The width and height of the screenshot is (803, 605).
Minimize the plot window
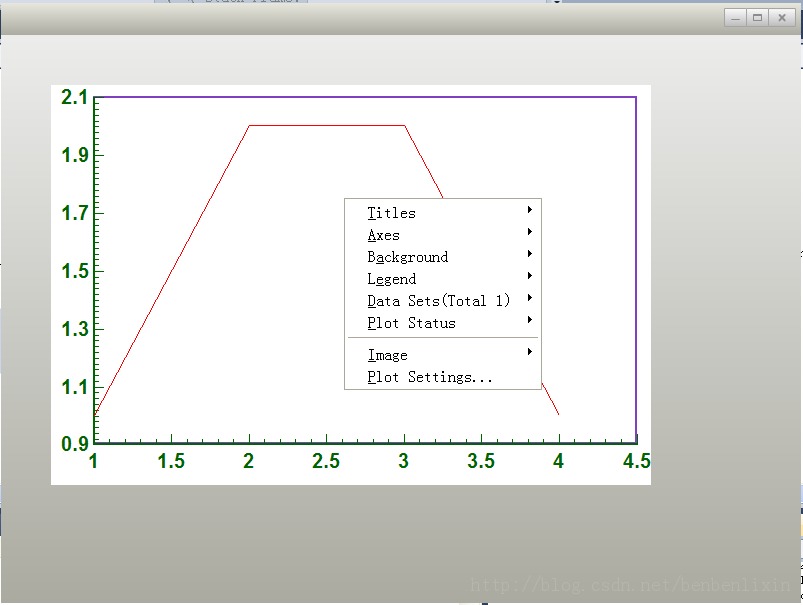click(735, 18)
